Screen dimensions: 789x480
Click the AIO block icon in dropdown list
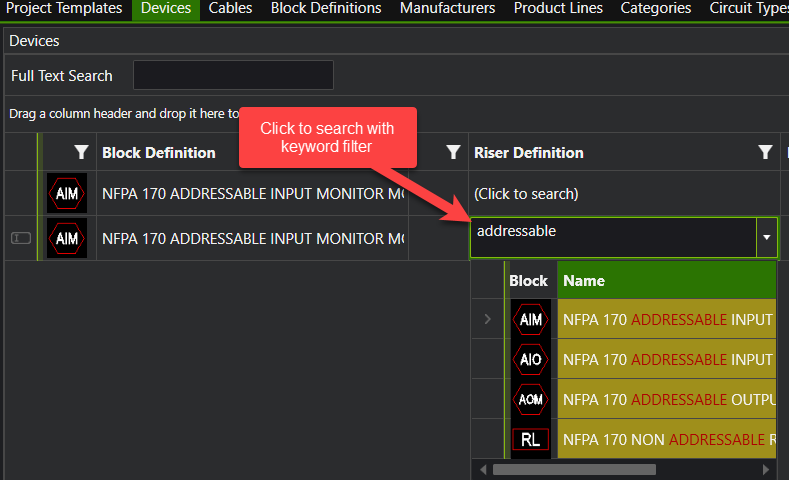[x=531, y=359]
